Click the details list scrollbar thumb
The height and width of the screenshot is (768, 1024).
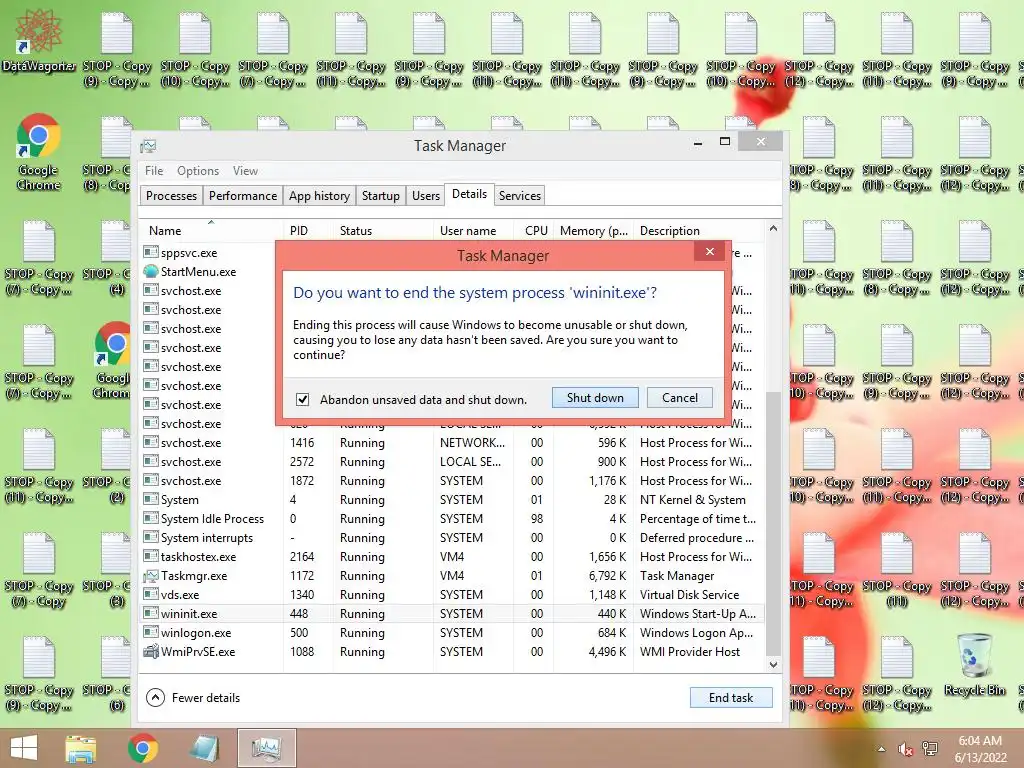(x=773, y=522)
